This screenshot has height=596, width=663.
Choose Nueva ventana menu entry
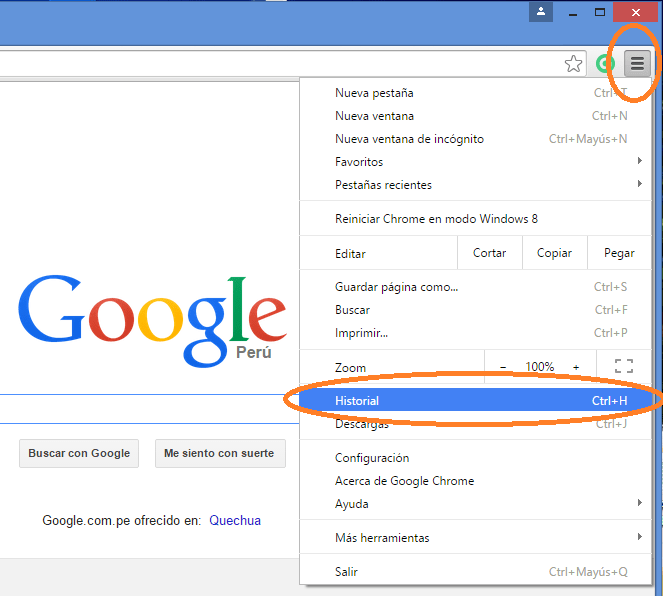coord(475,116)
